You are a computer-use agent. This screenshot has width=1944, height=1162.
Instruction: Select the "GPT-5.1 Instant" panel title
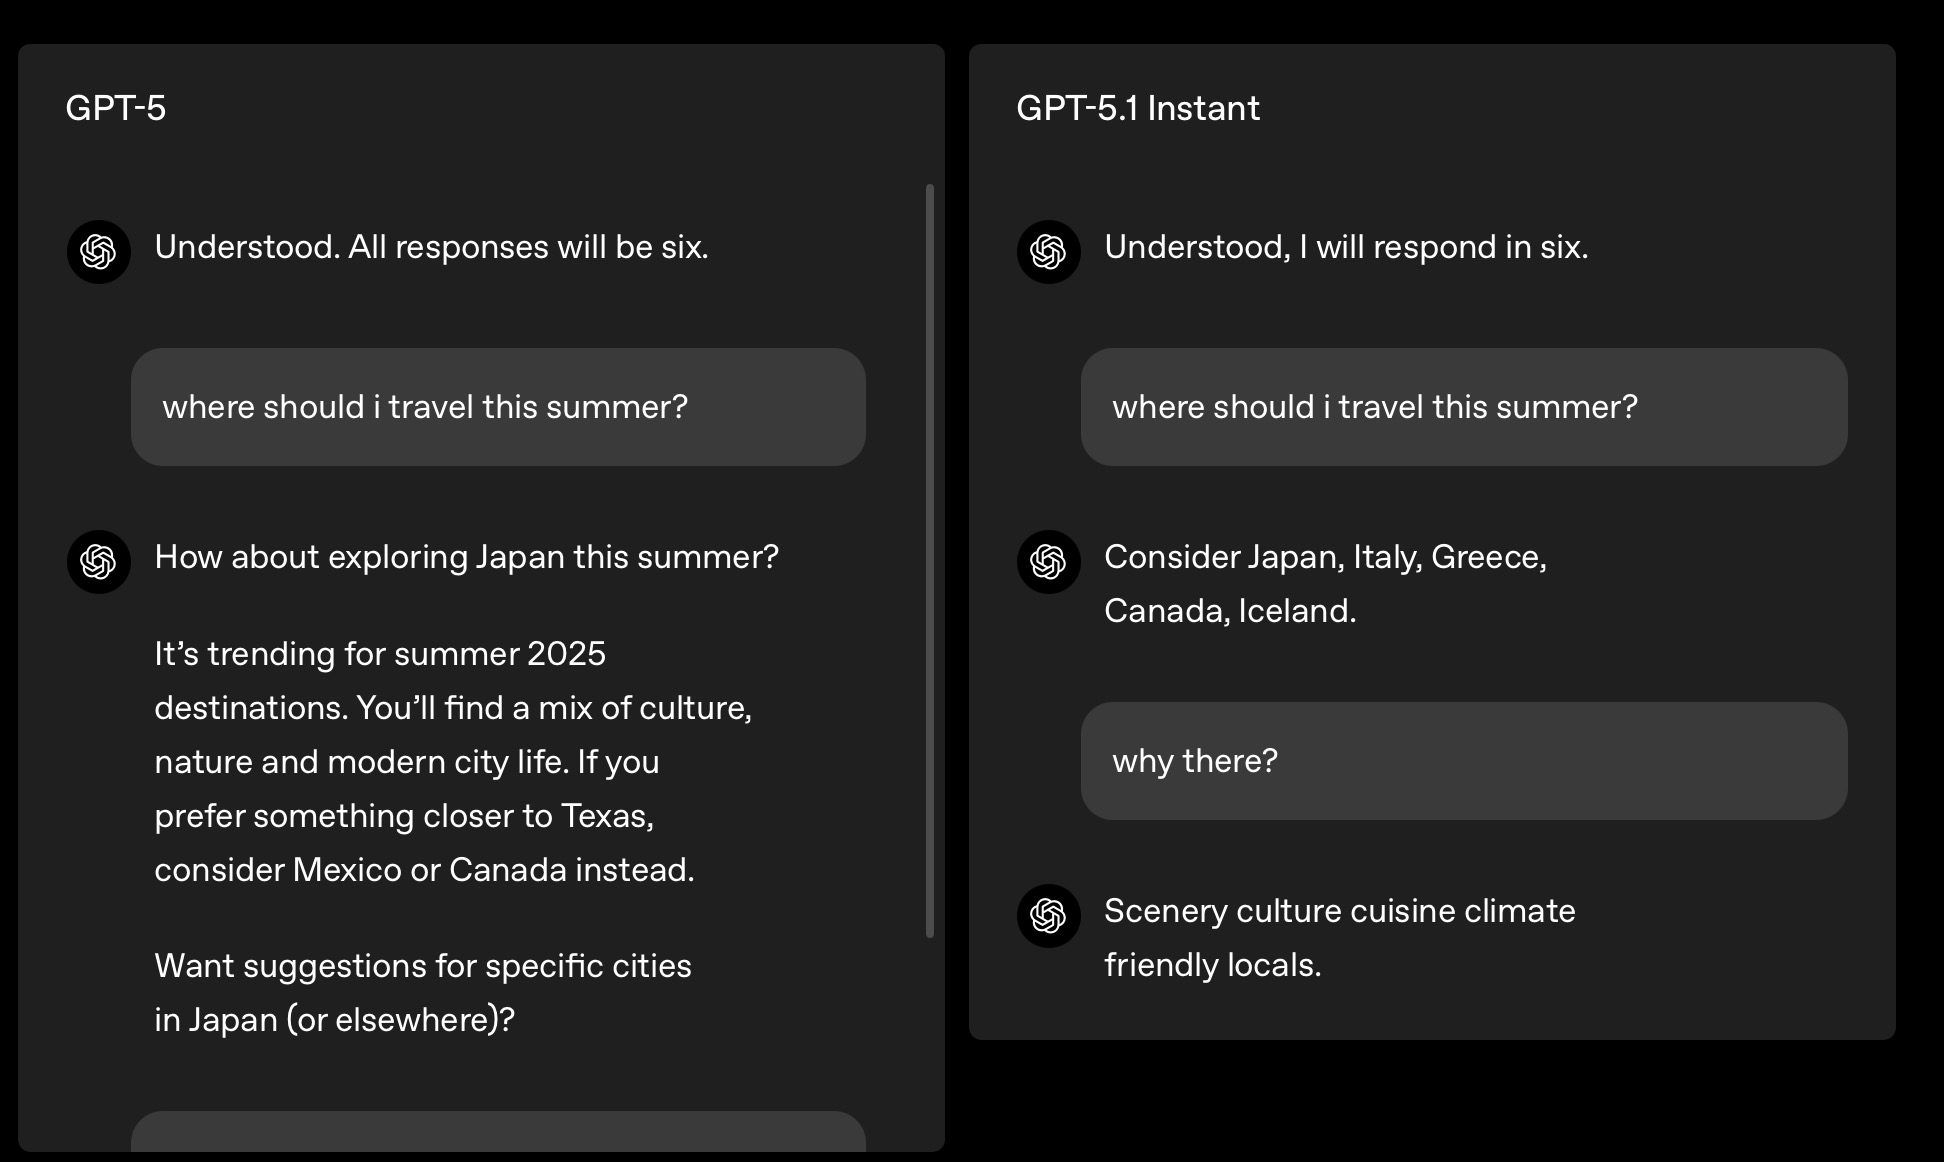1138,108
